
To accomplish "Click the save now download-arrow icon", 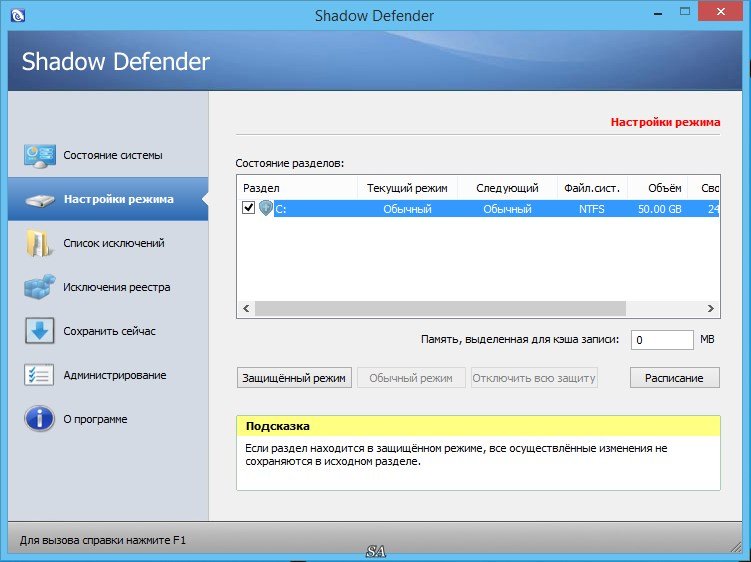I will point(39,331).
